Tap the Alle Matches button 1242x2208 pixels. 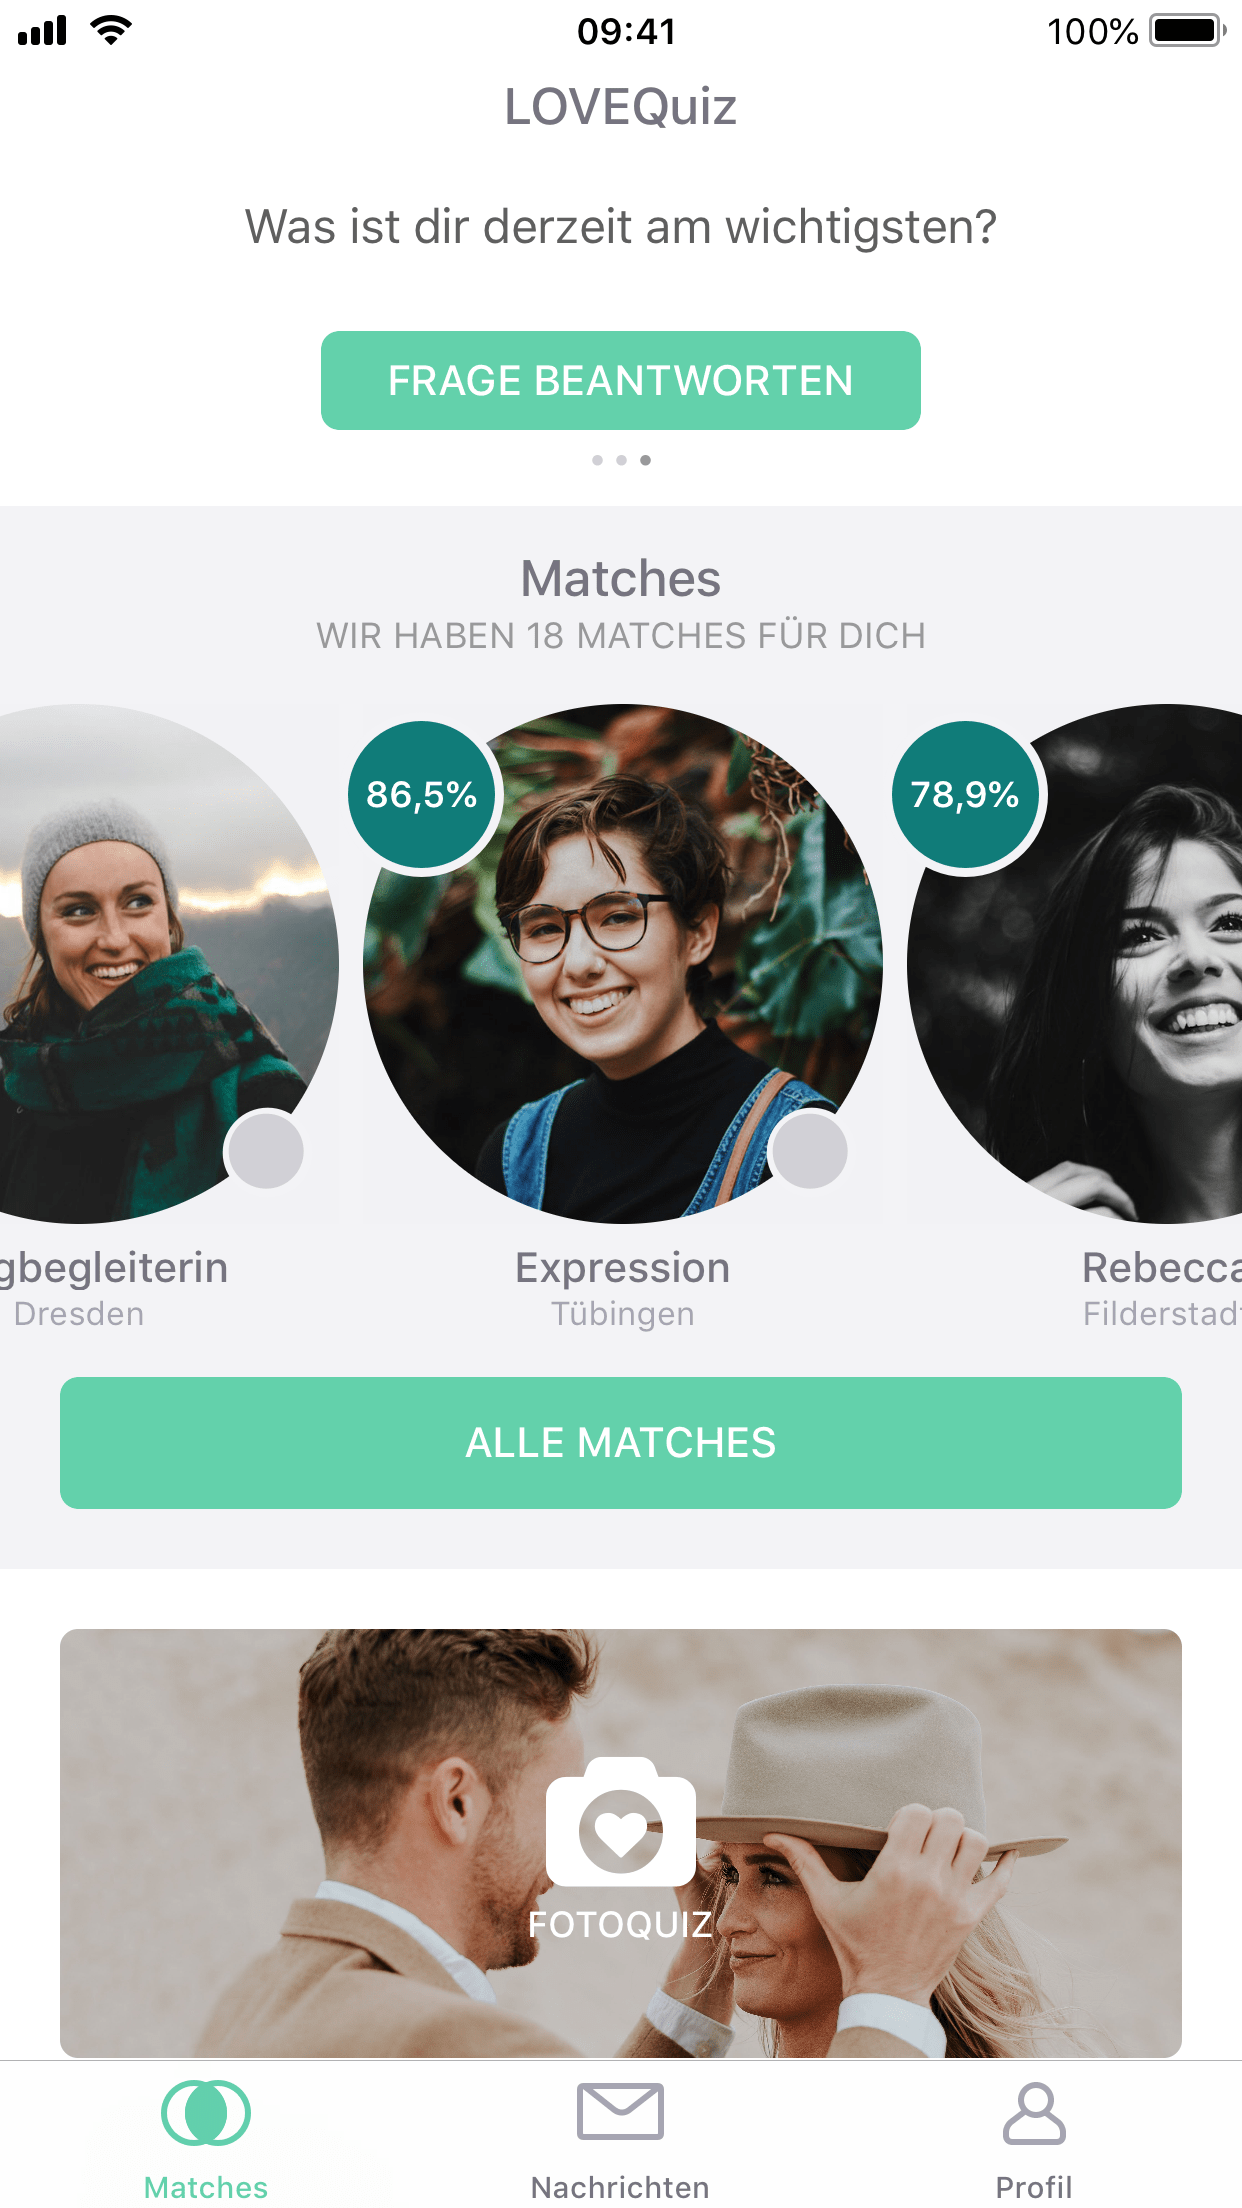621,1443
